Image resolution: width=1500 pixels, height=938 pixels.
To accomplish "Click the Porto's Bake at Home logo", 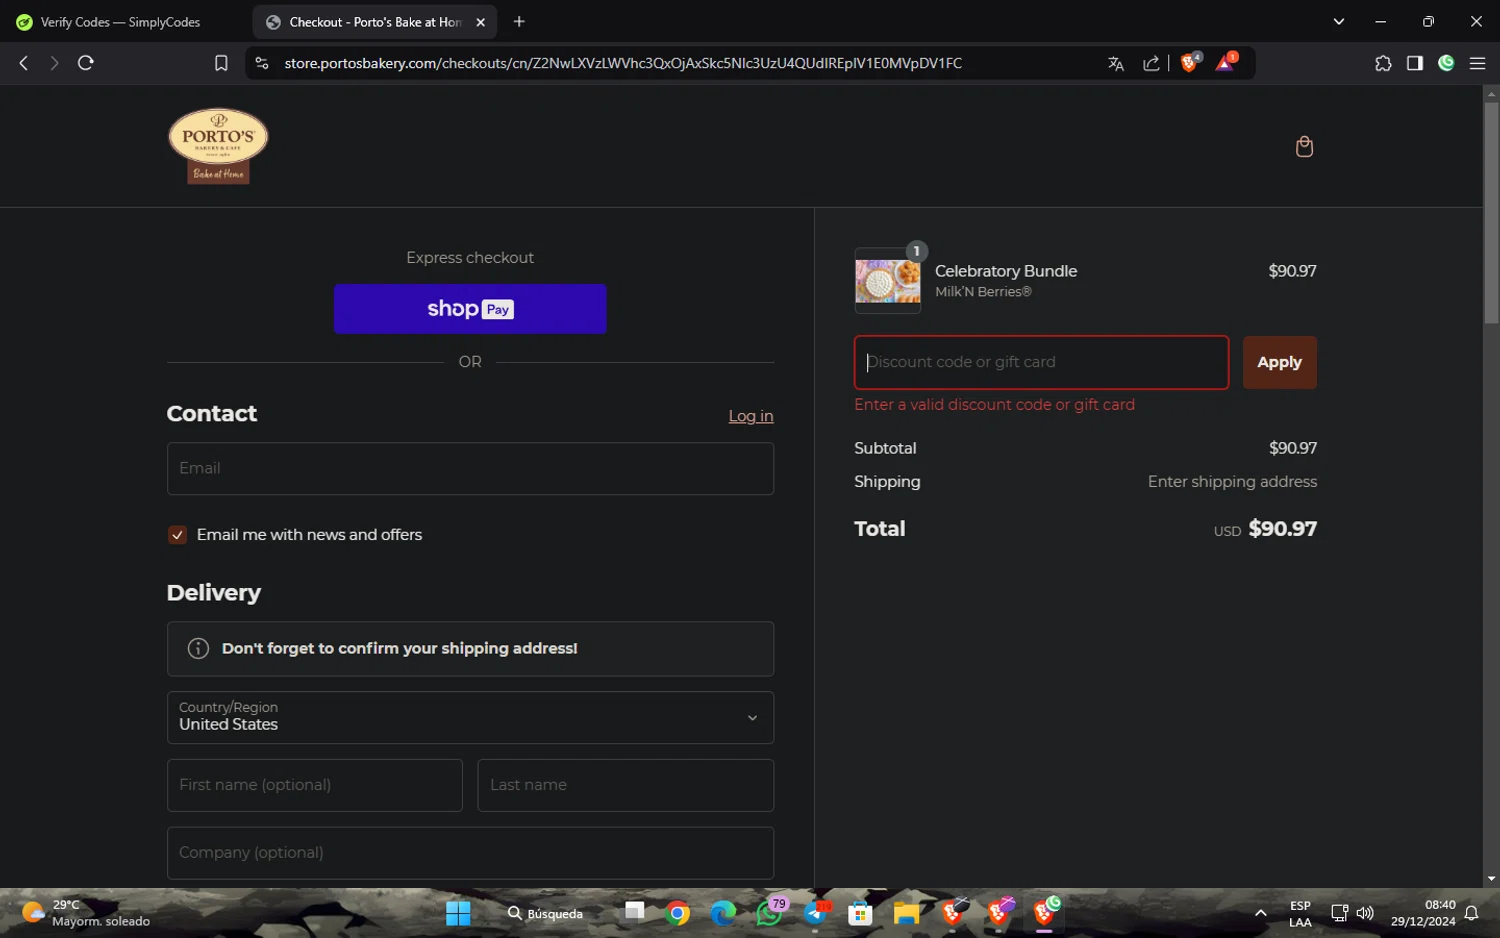I will click(x=218, y=146).
